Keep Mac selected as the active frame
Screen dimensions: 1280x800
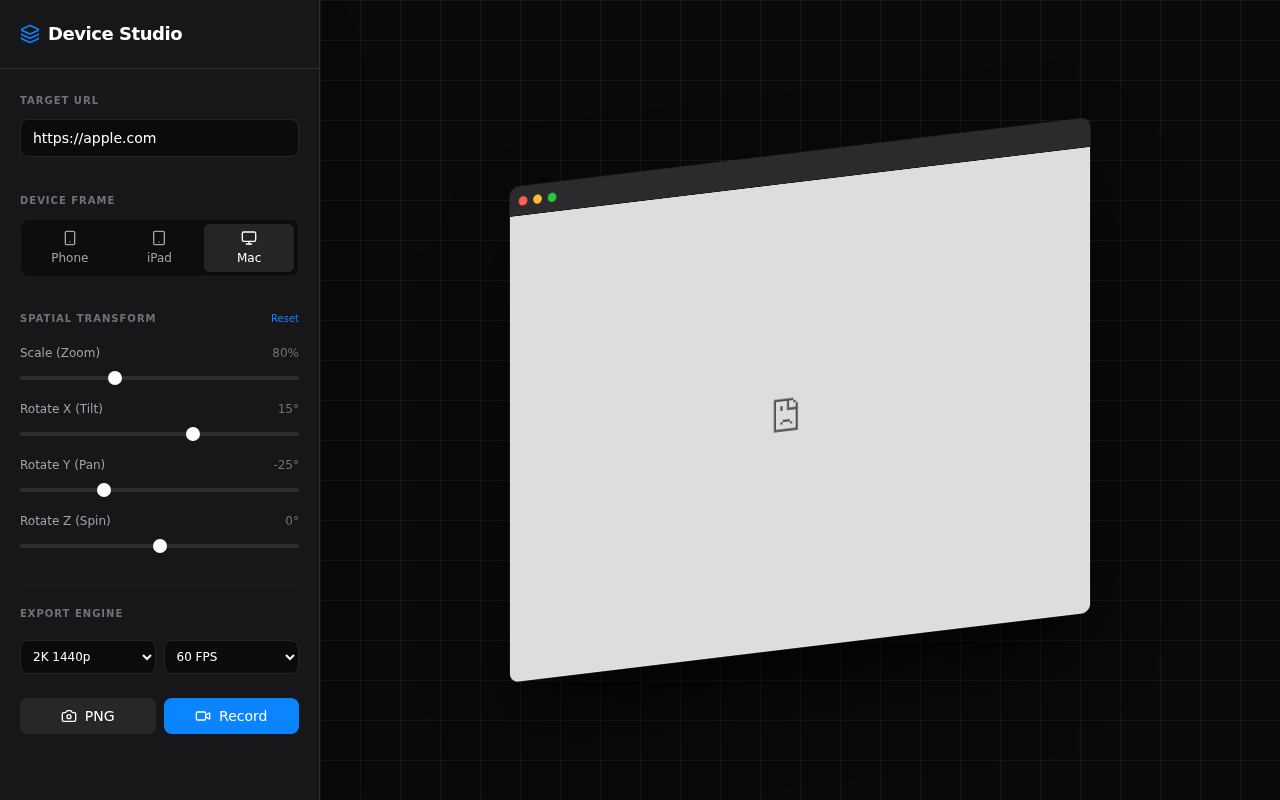[x=248, y=247]
